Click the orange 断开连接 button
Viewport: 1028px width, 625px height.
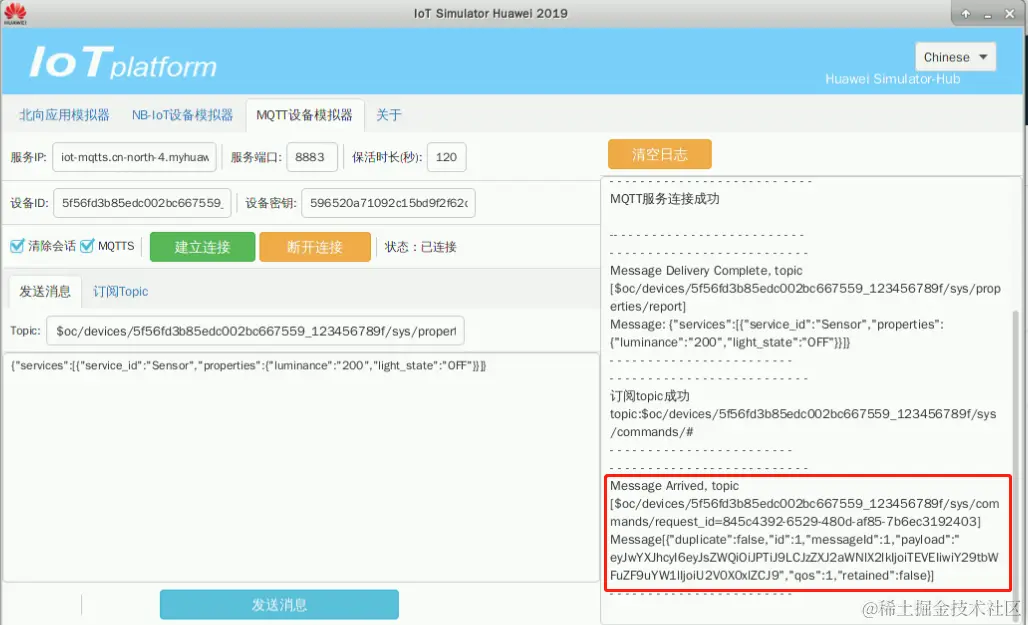click(x=315, y=247)
